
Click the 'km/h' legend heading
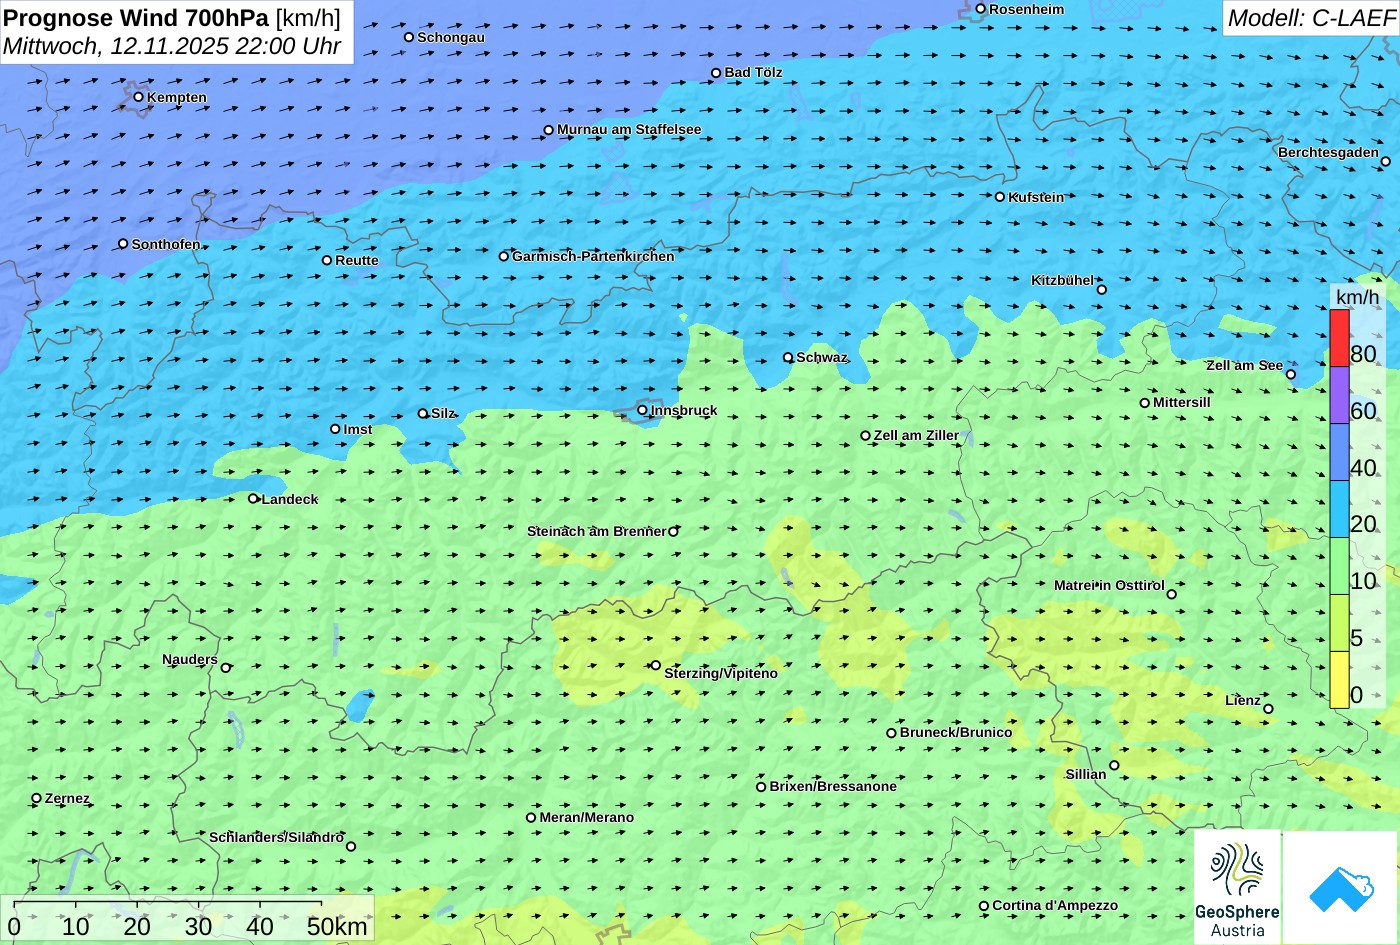click(x=1357, y=297)
